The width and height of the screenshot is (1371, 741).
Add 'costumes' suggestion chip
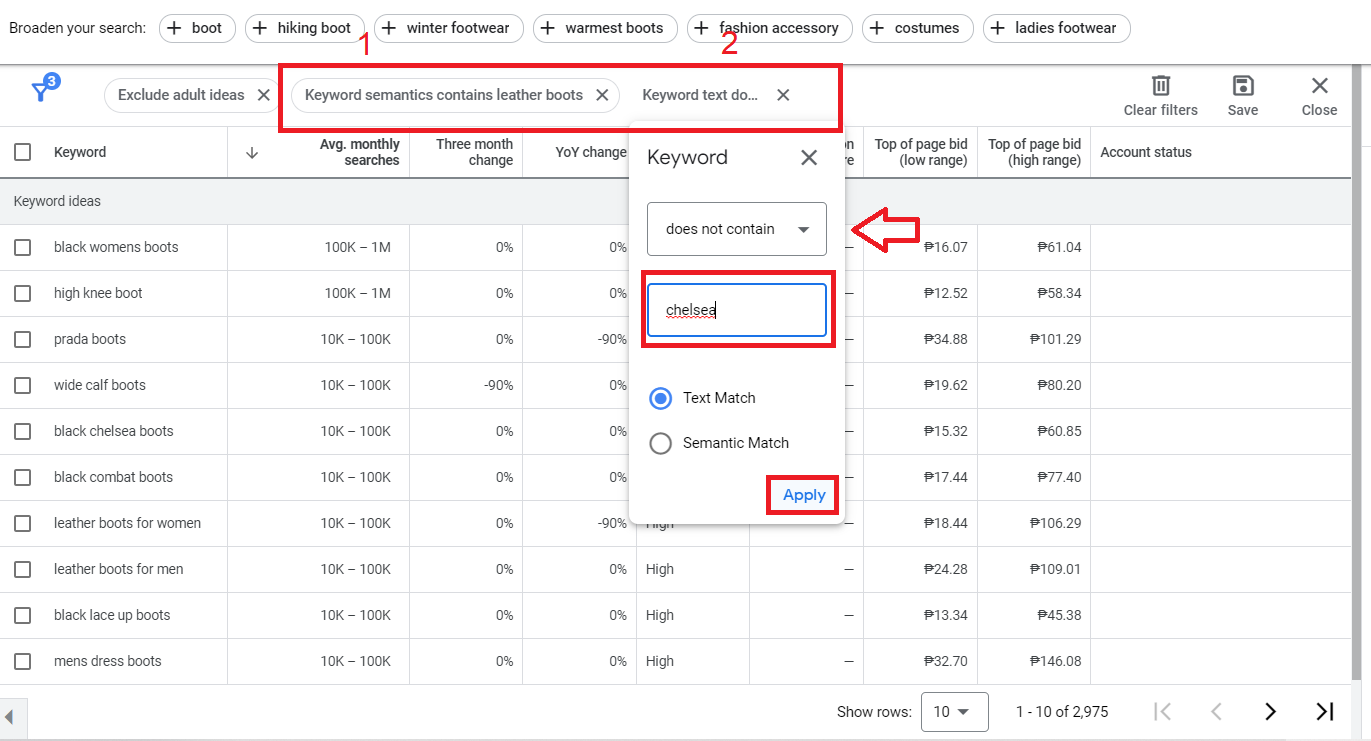[x=918, y=28]
